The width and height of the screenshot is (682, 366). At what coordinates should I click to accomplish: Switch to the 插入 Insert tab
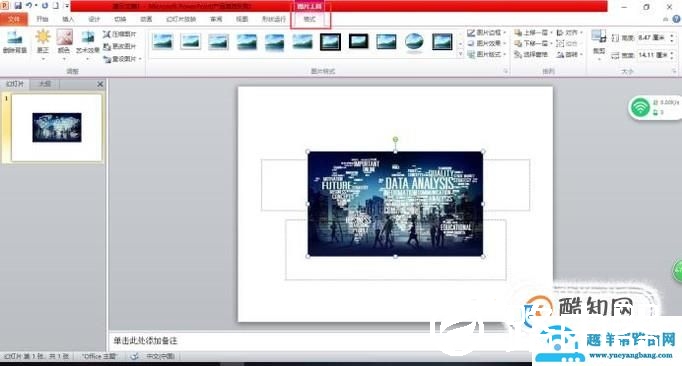pyautogui.click(x=68, y=19)
